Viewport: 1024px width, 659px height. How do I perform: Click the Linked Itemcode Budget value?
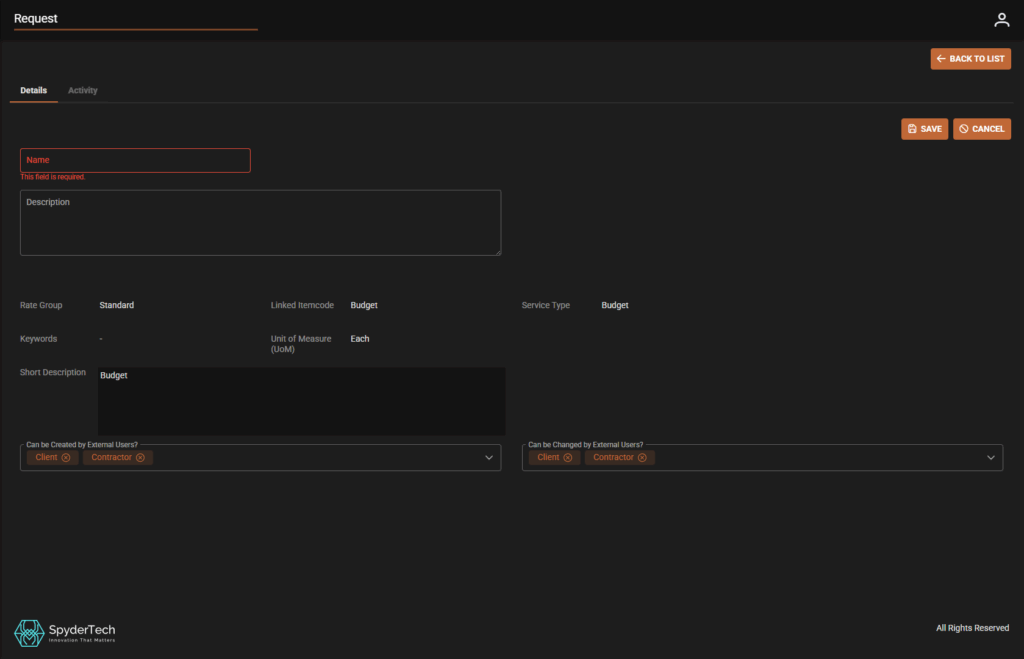364,305
